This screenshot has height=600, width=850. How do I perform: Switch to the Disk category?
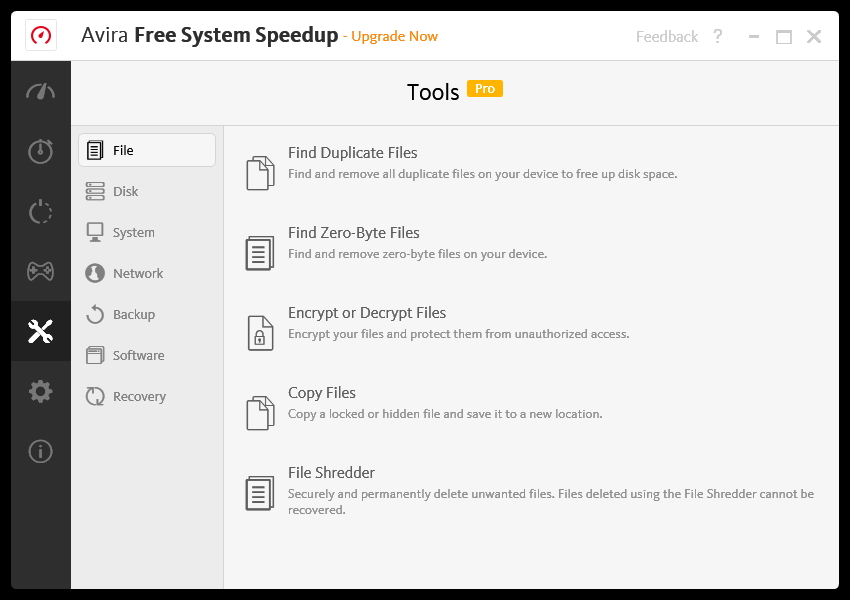tap(125, 191)
